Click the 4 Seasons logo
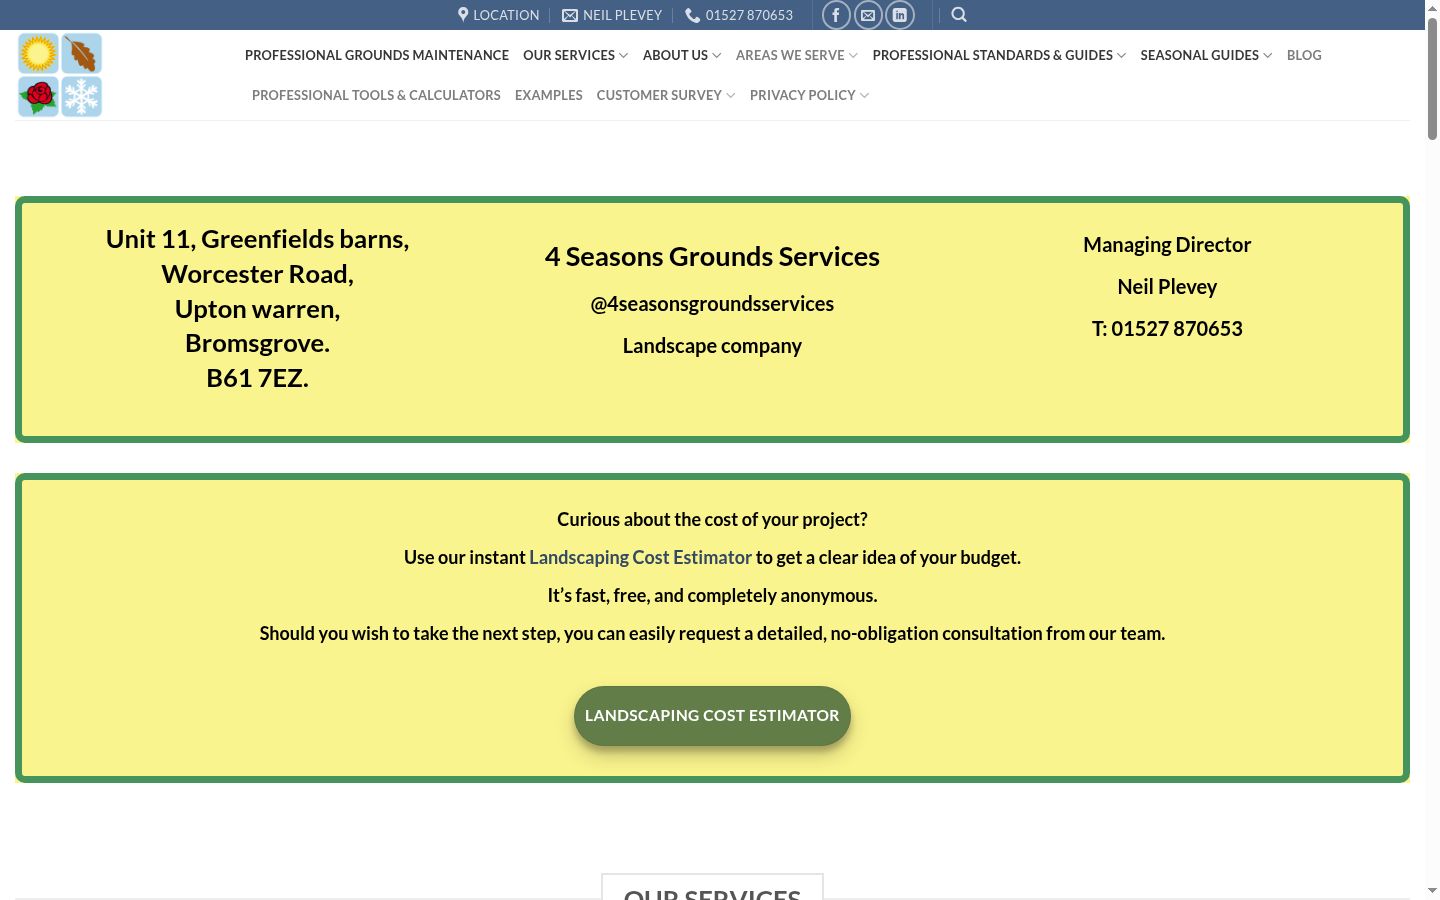Image resolution: width=1440 pixels, height=900 pixels. tap(60, 75)
